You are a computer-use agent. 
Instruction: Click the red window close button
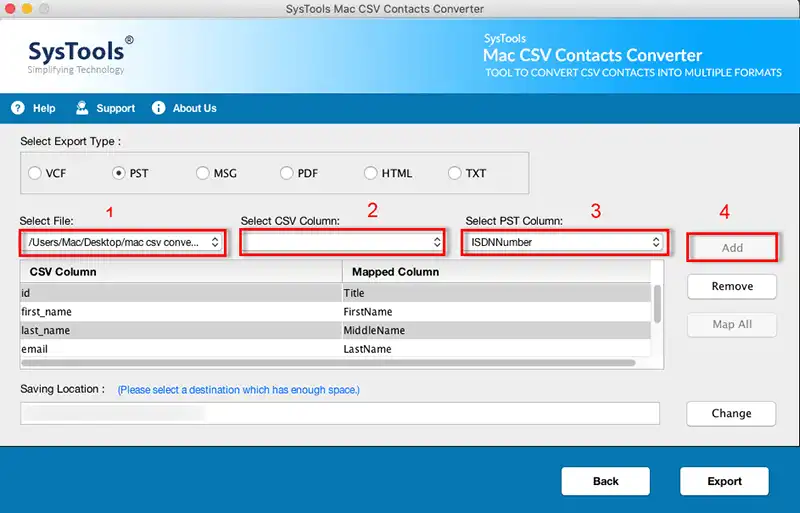tap(10, 9)
